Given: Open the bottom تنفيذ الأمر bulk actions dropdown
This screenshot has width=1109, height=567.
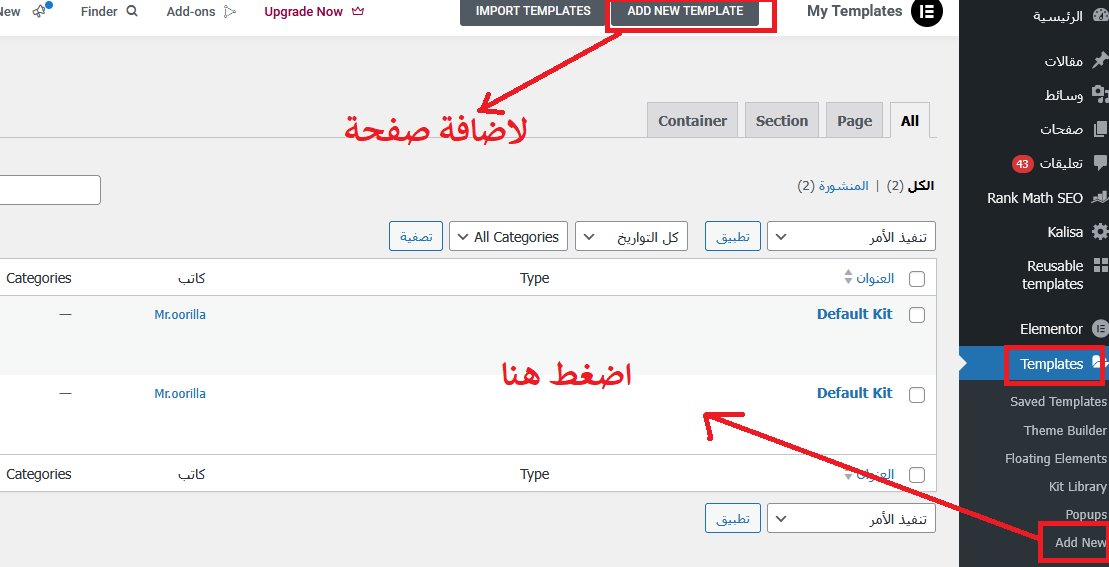Looking at the screenshot, I should coord(852,518).
